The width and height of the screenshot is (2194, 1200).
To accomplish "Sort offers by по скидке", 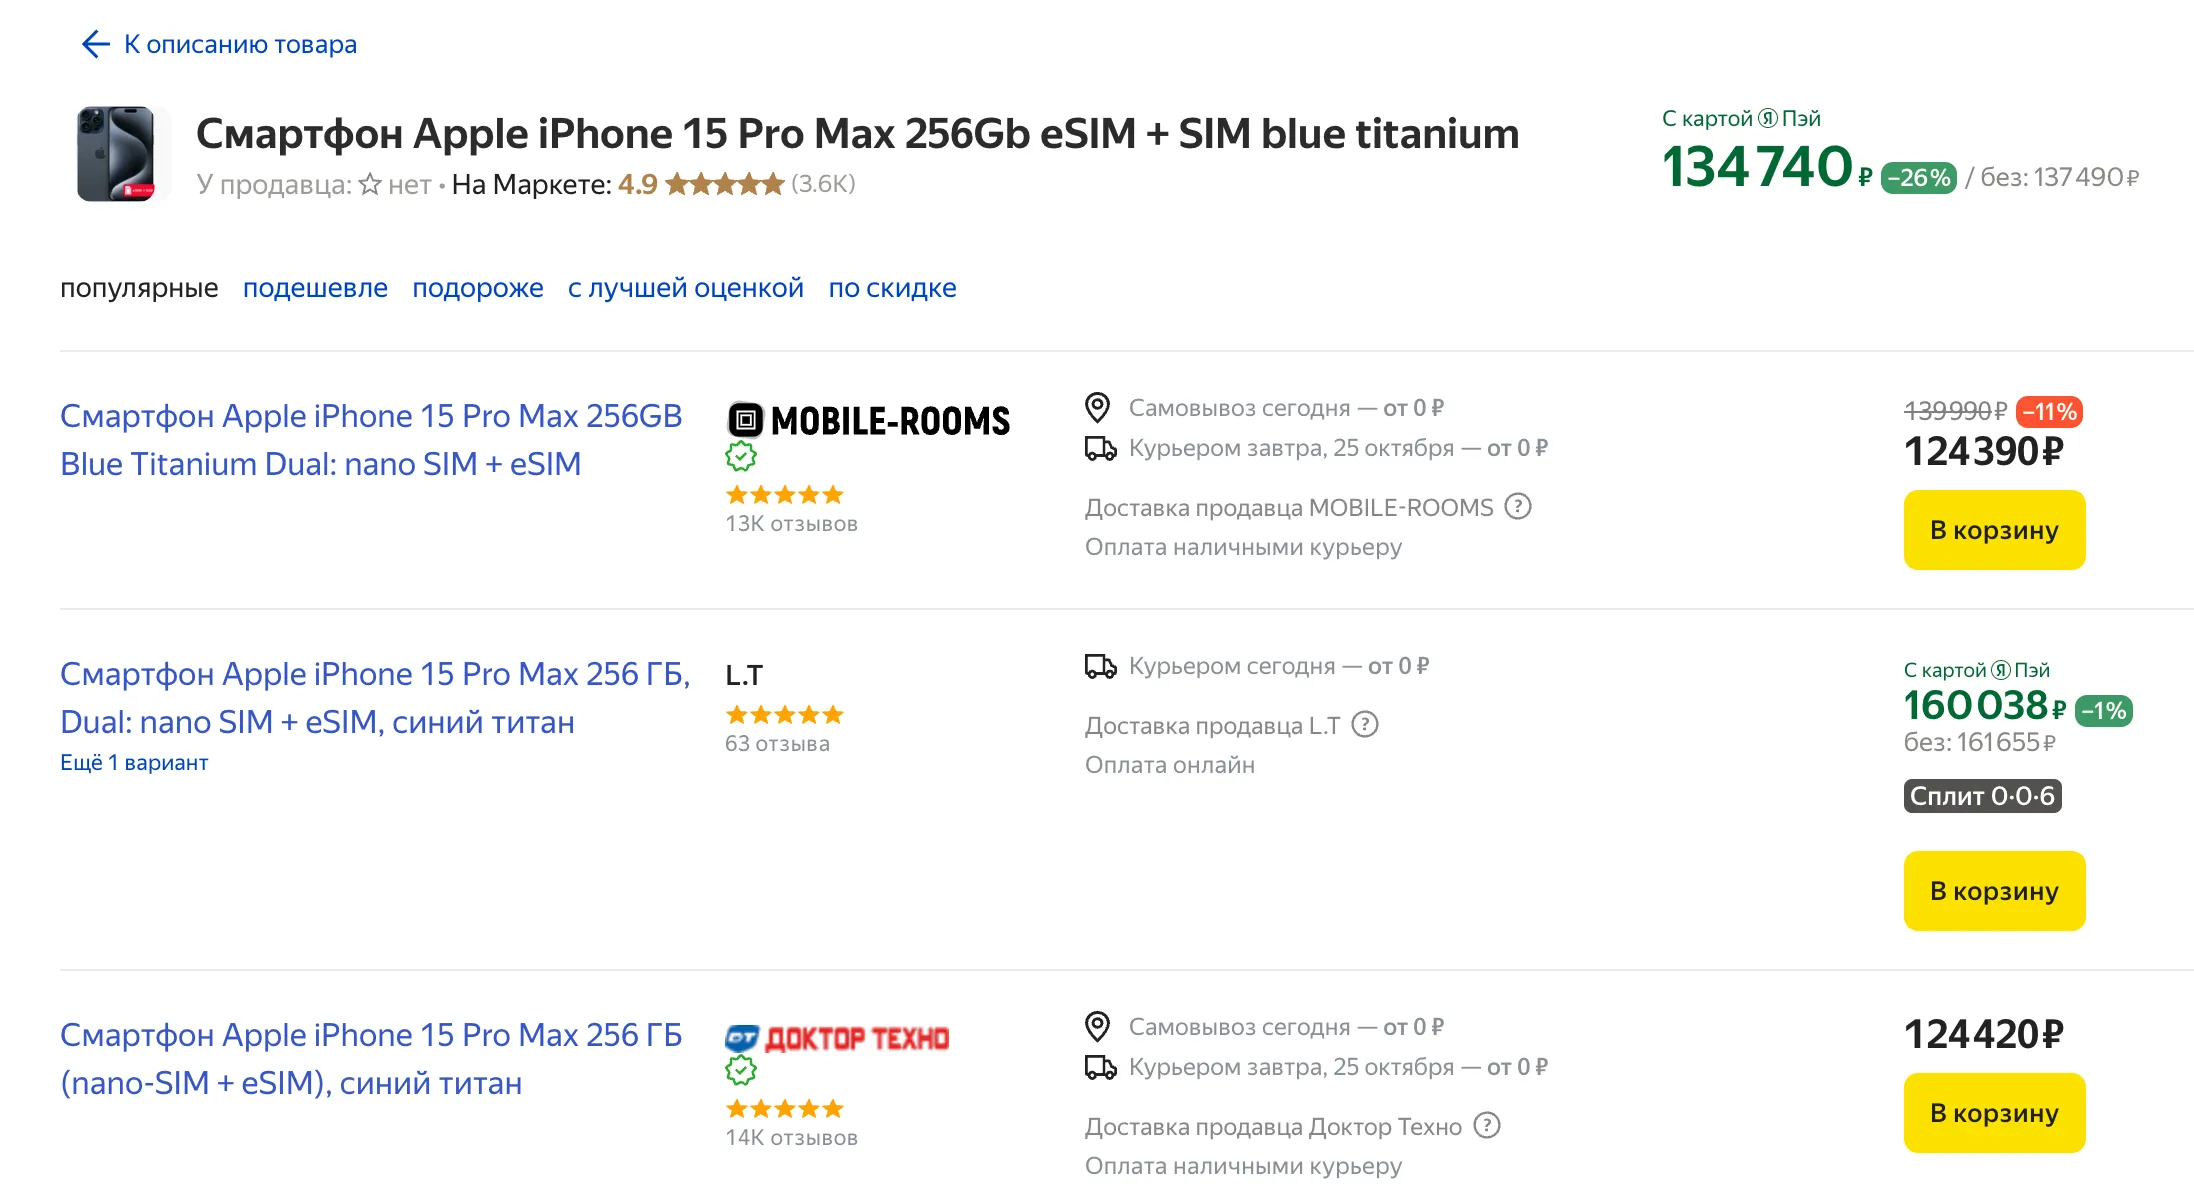I will click(x=892, y=288).
